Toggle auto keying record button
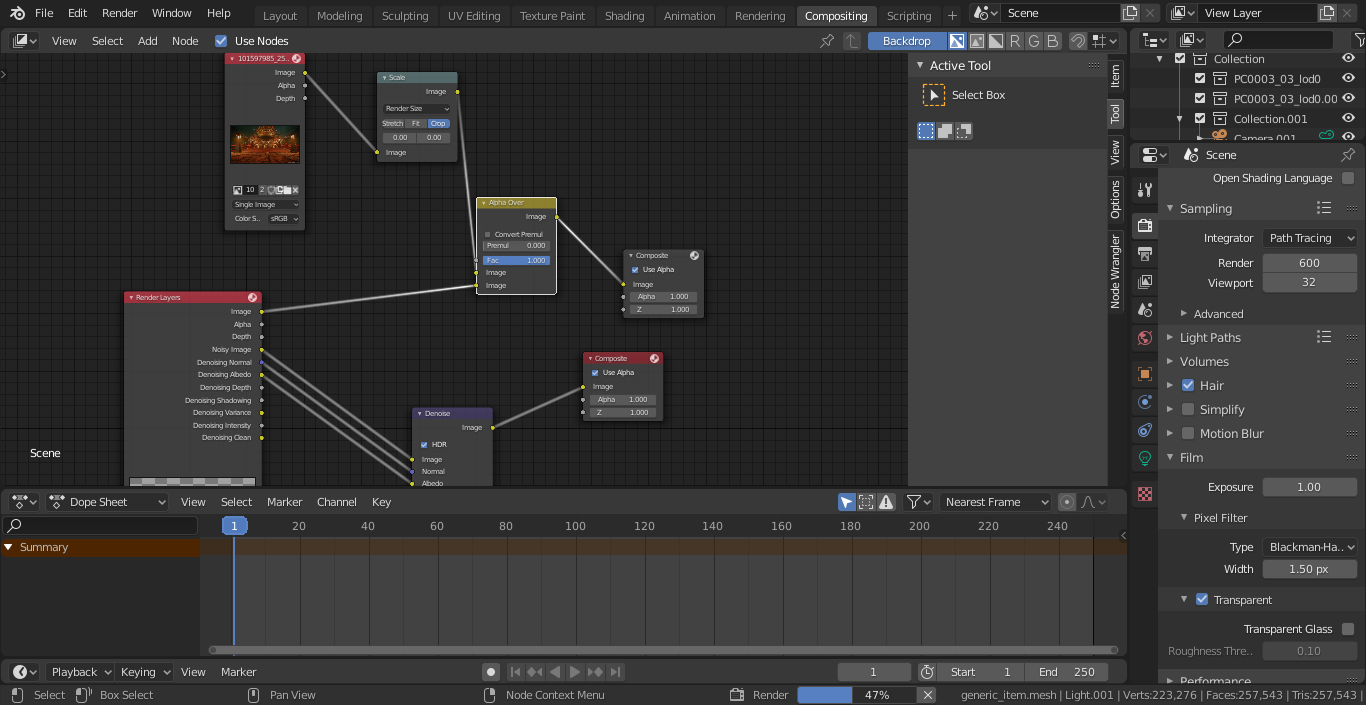Viewport: 1366px width, 705px height. [x=490, y=672]
